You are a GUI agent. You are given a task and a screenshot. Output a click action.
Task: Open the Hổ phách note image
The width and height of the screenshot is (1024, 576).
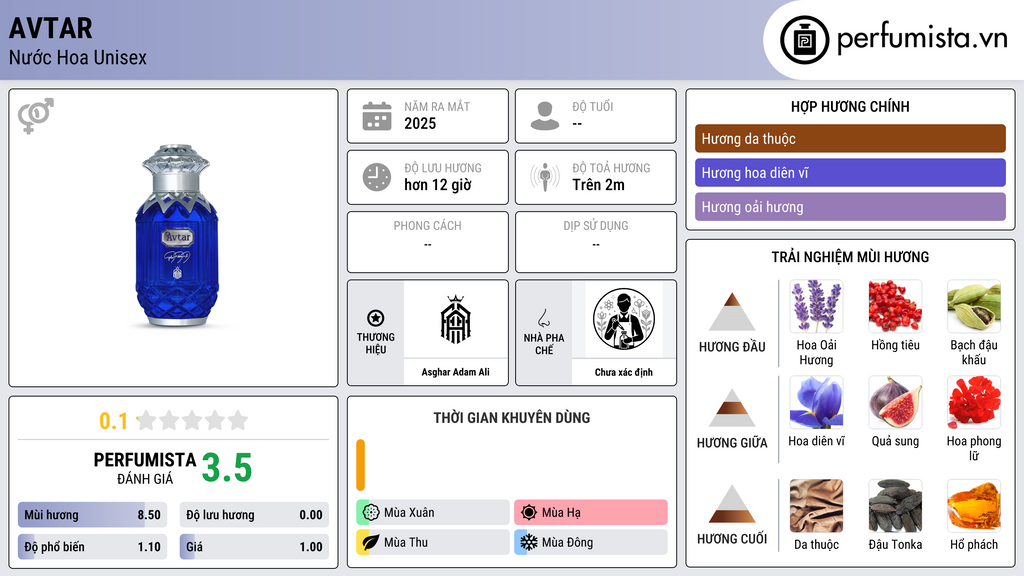[974, 506]
